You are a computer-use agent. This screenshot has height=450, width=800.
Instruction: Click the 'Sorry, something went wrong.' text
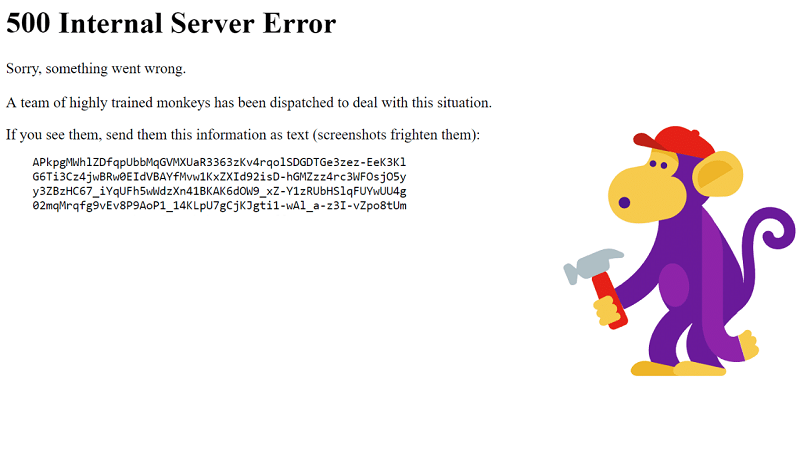[96, 68]
